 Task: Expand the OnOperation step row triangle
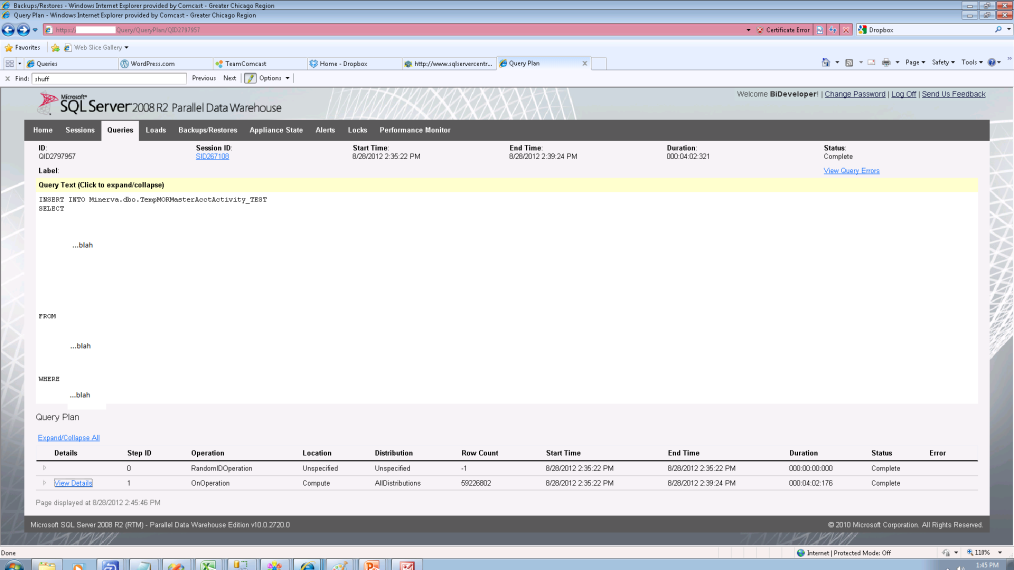[45, 483]
